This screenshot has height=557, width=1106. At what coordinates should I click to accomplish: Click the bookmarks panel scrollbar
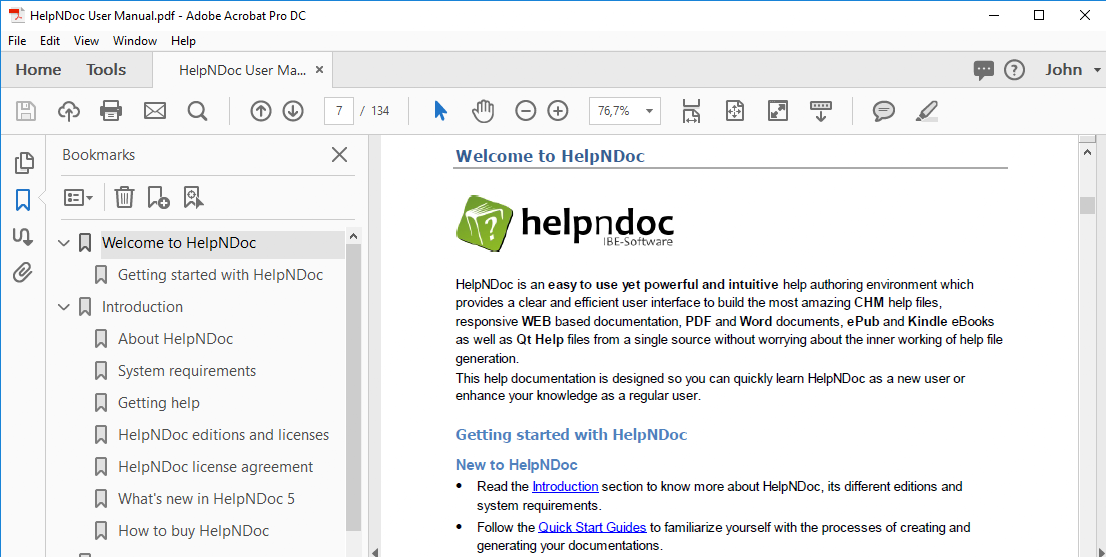(x=353, y=388)
